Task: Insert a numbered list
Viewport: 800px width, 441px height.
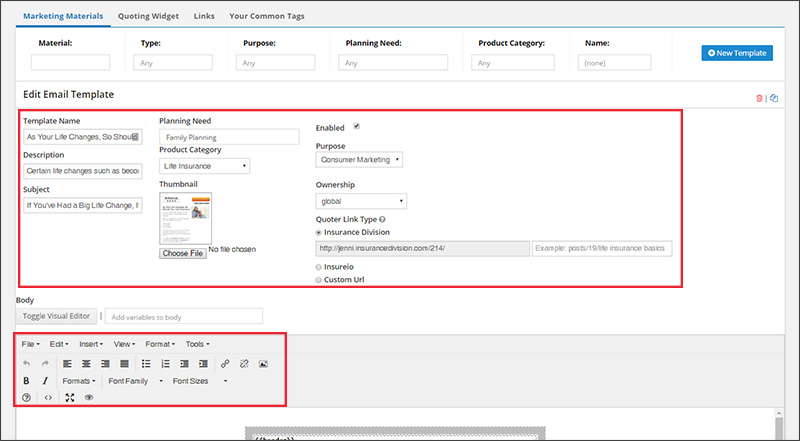Action: pyautogui.click(x=165, y=364)
